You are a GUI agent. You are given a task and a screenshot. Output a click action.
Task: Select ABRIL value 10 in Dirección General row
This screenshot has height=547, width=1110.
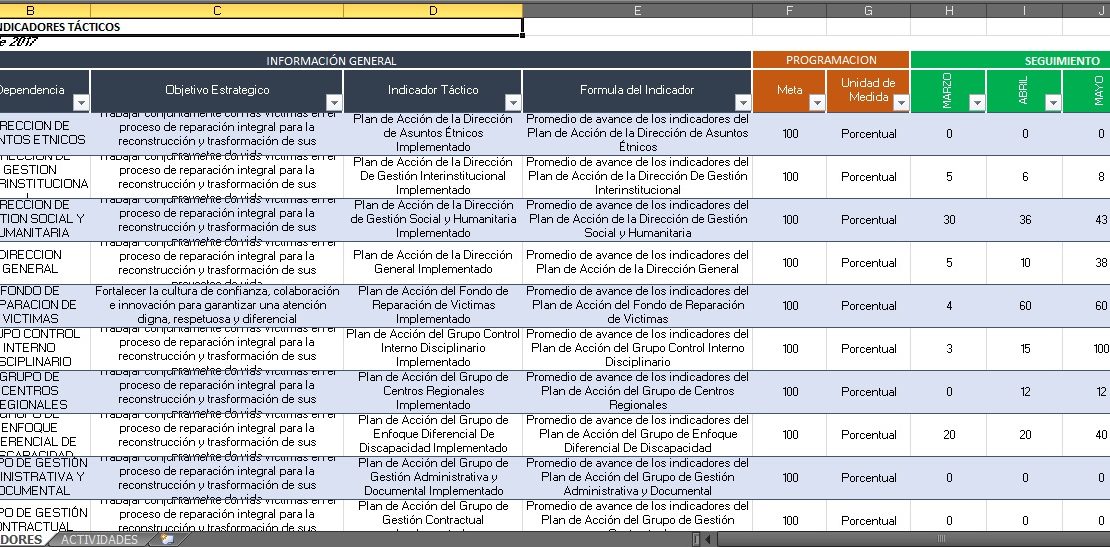[1024, 263]
